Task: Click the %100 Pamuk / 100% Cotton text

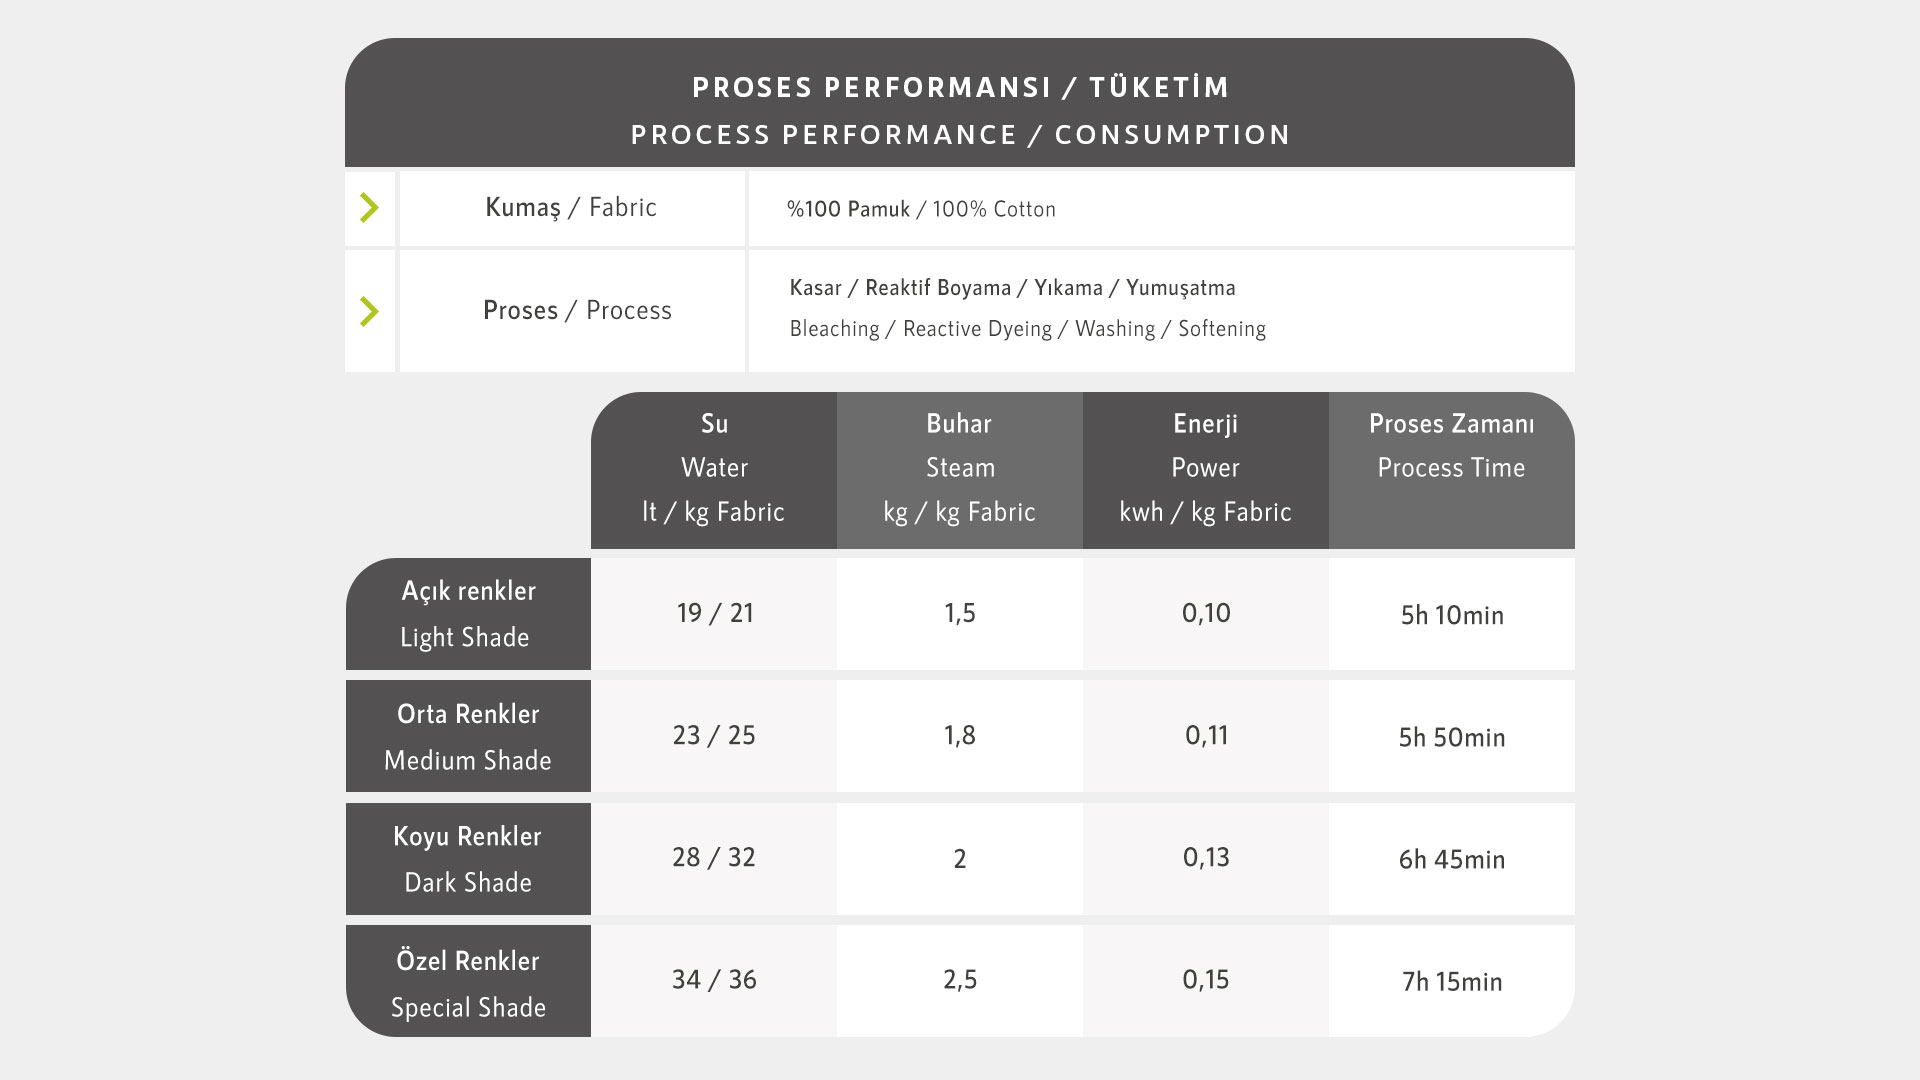Action: pyautogui.click(x=921, y=209)
